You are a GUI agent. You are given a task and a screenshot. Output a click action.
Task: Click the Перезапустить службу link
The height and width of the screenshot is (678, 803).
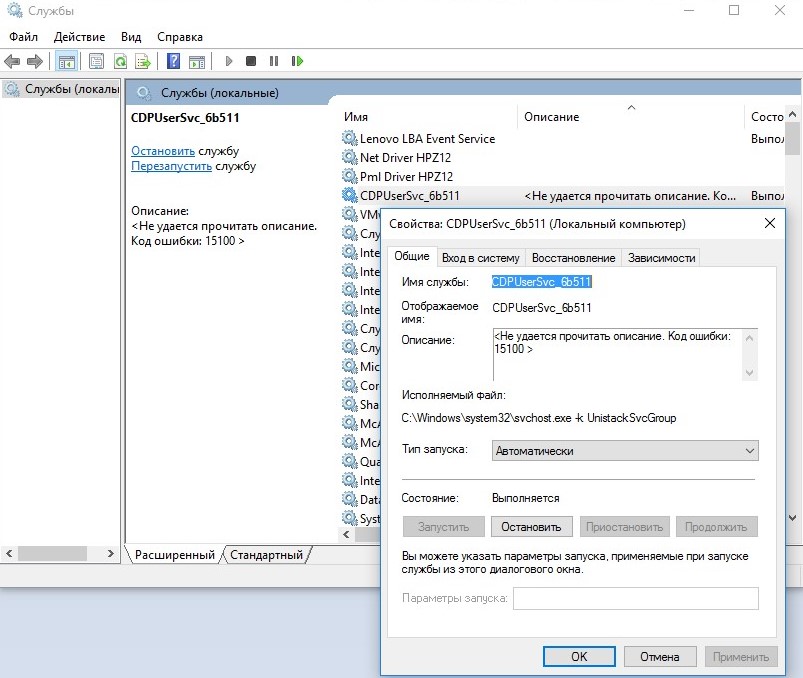[172, 166]
